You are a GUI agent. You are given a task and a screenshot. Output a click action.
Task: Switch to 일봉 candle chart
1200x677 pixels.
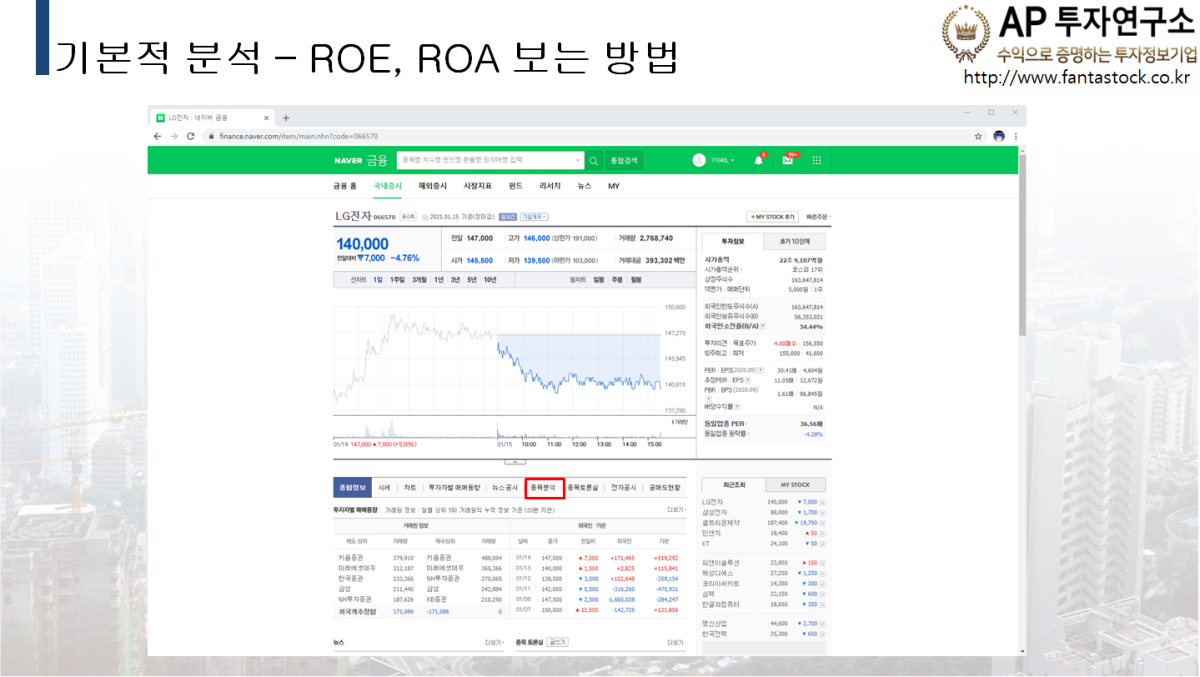point(599,280)
